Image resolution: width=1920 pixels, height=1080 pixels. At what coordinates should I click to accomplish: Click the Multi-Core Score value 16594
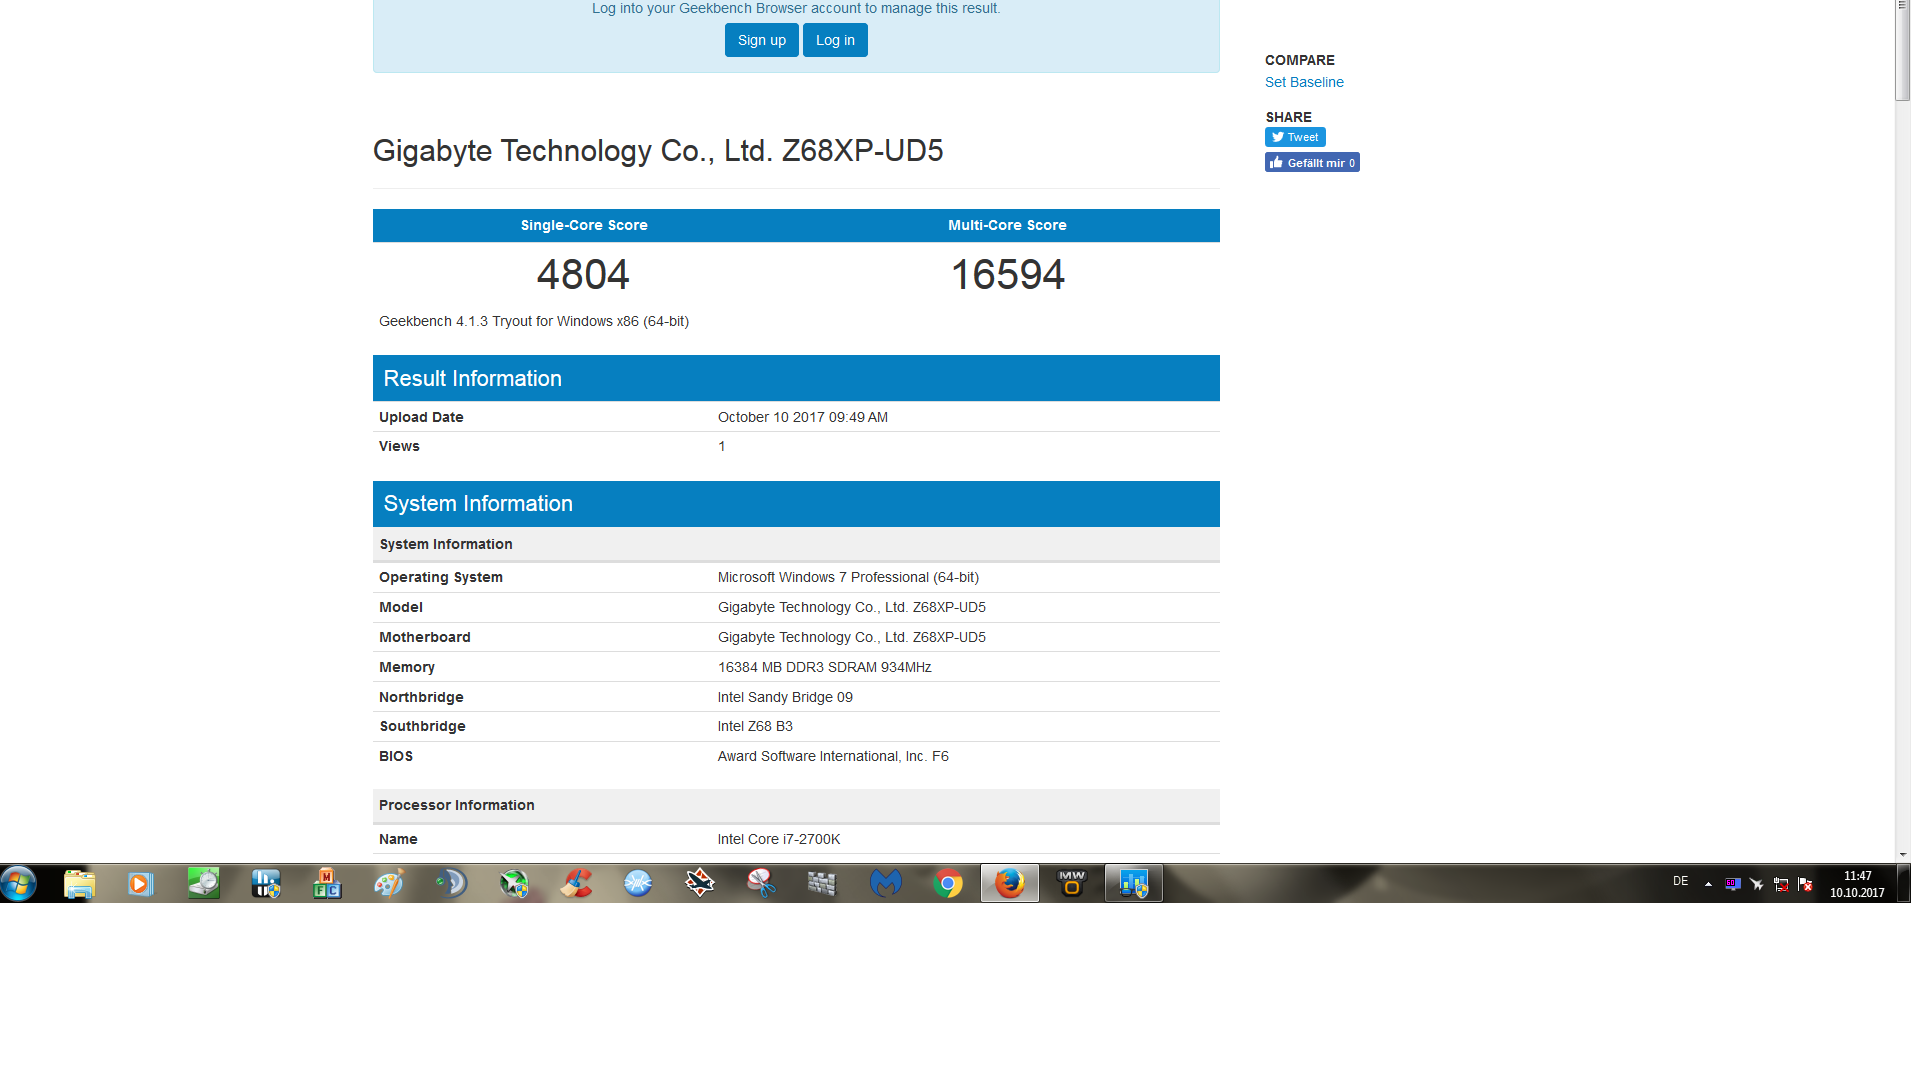point(1007,275)
